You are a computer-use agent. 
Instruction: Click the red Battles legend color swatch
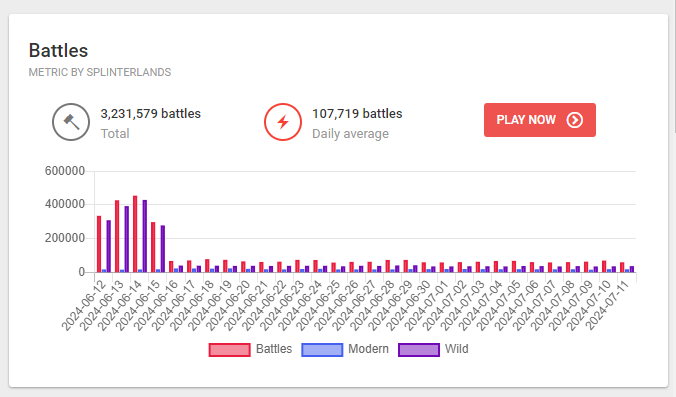229,350
